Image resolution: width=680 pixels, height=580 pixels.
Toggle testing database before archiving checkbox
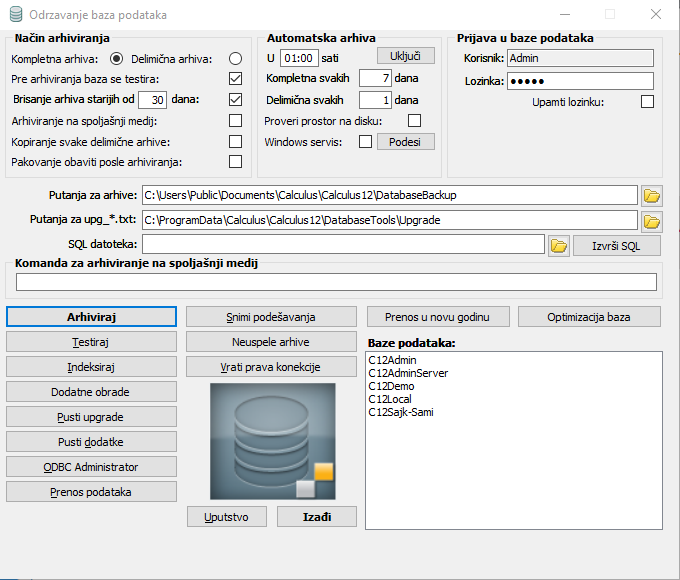point(235,79)
